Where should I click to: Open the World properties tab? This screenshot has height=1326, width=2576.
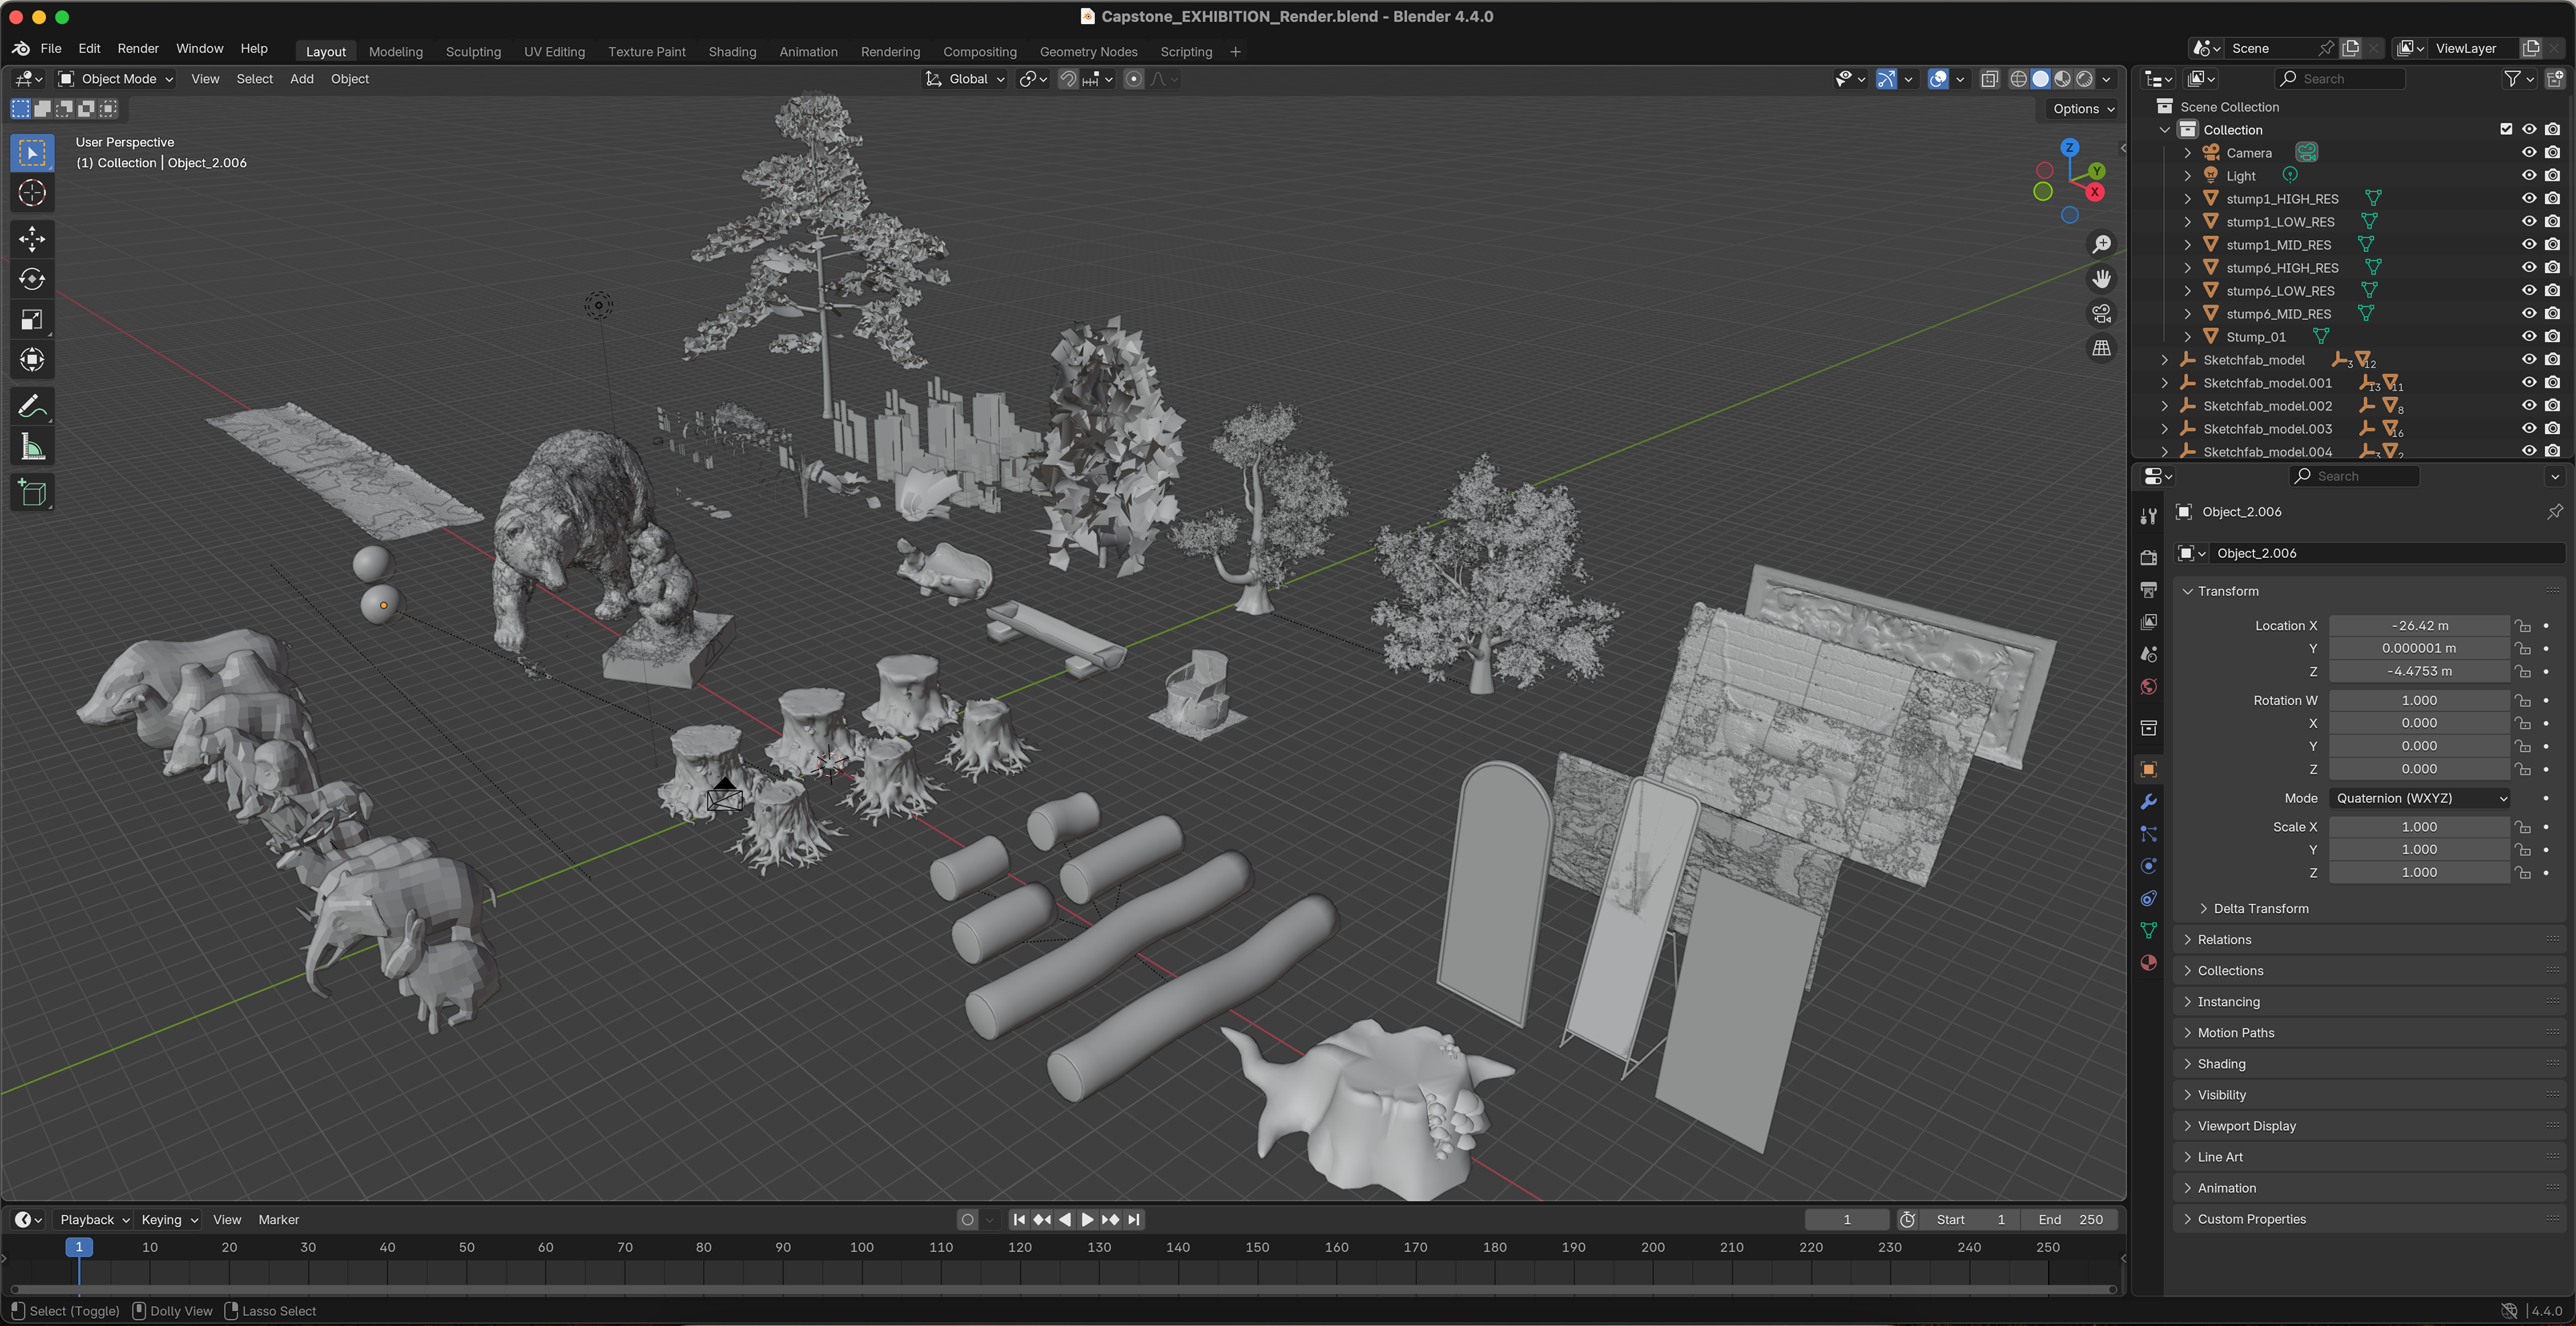(2148, 687)
